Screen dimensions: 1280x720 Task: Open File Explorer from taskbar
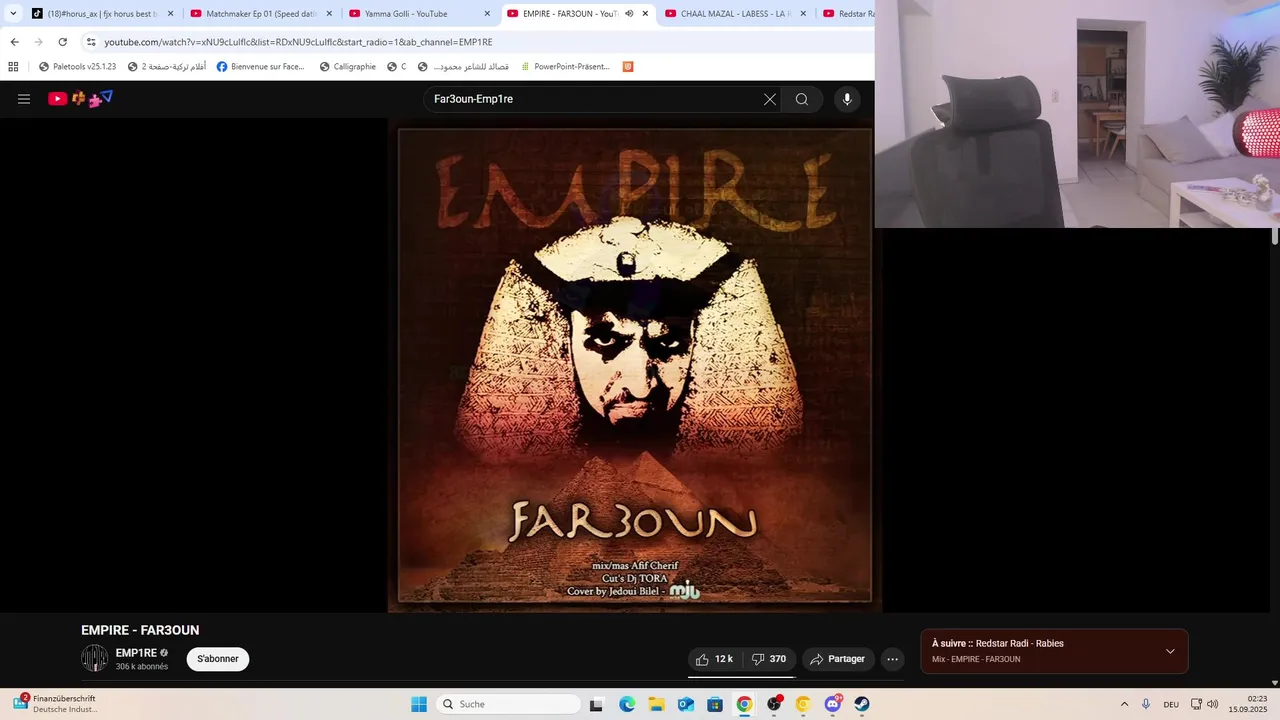[656, 704]
